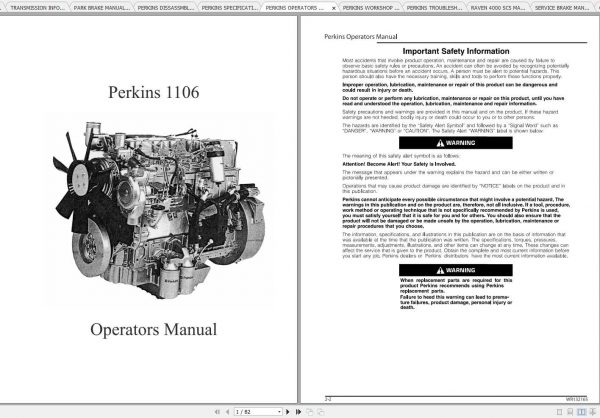The image size is (600, 418).
Task: Select two-page continuous scrolling view
Action: click(x=593, y=412)
